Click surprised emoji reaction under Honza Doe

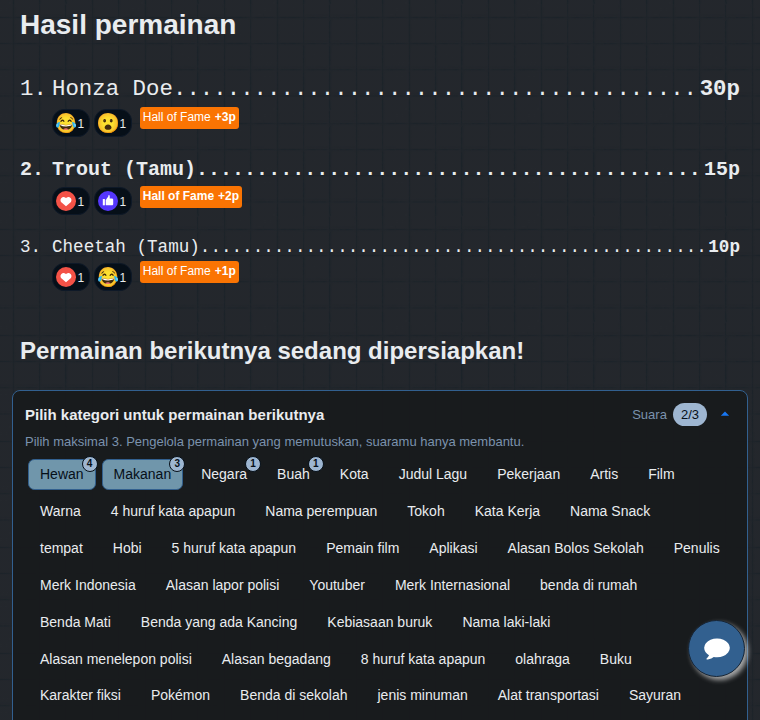113,123
